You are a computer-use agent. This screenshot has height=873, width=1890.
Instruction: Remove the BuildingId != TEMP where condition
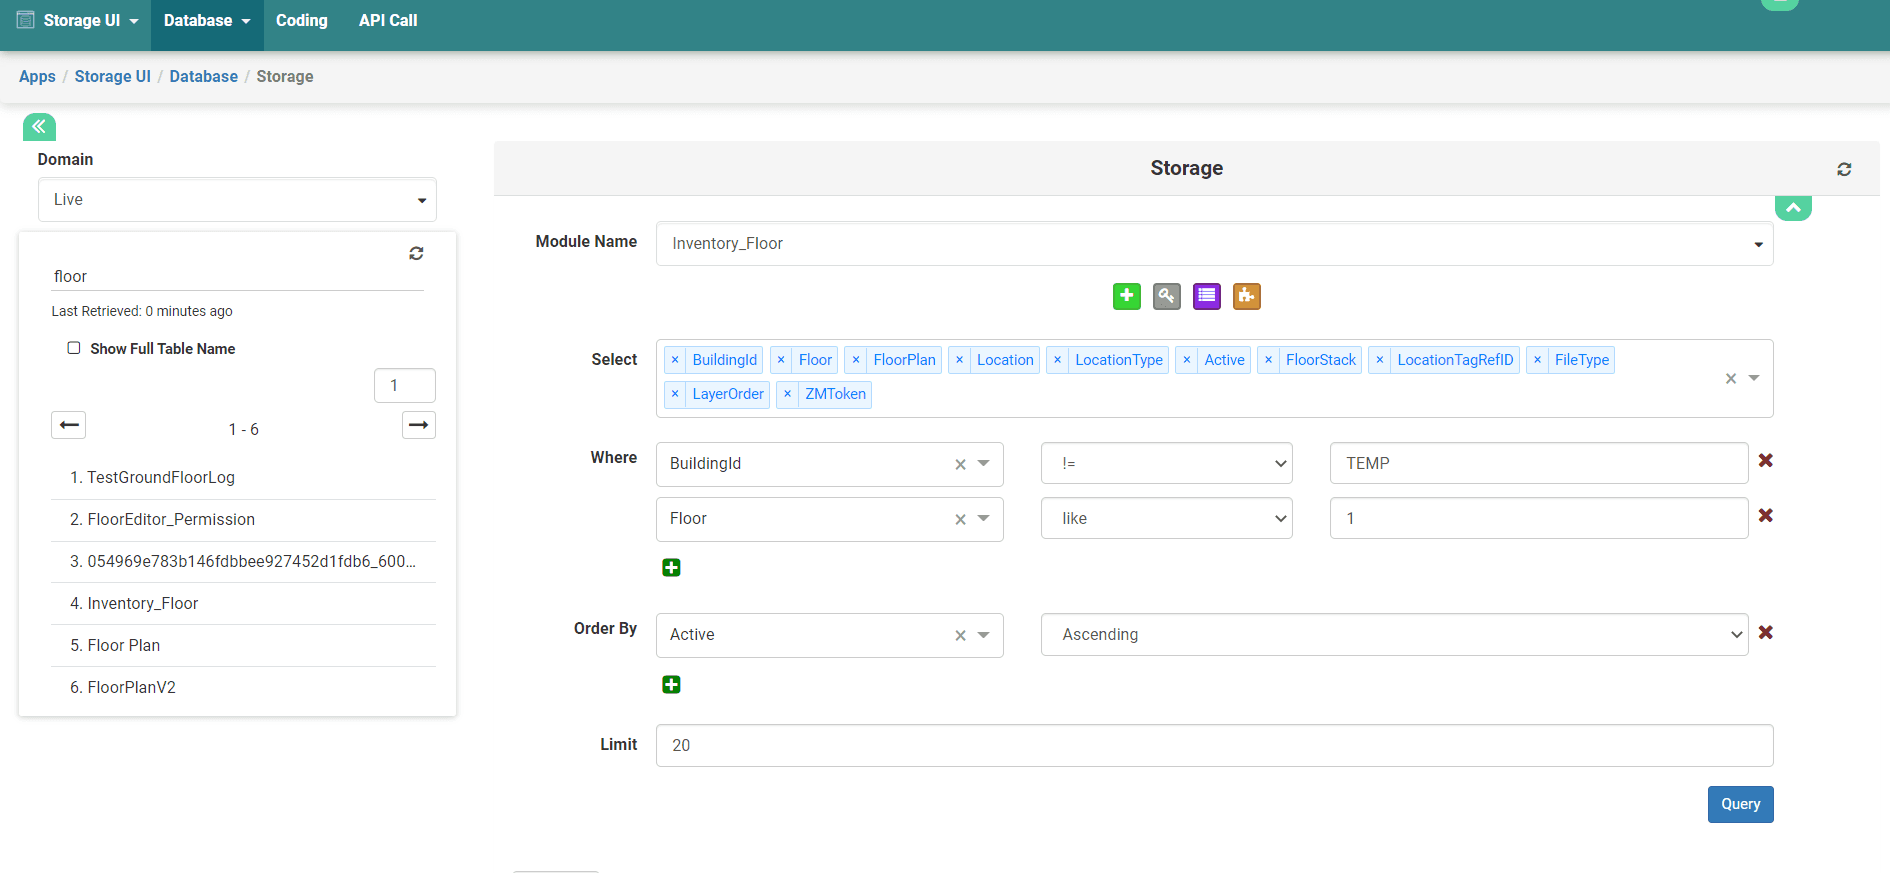1766,460
